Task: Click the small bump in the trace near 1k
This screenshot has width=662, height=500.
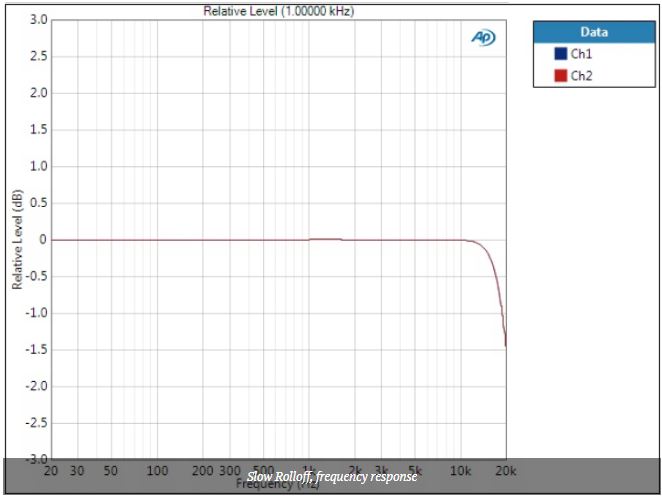Action: (324, 239)
